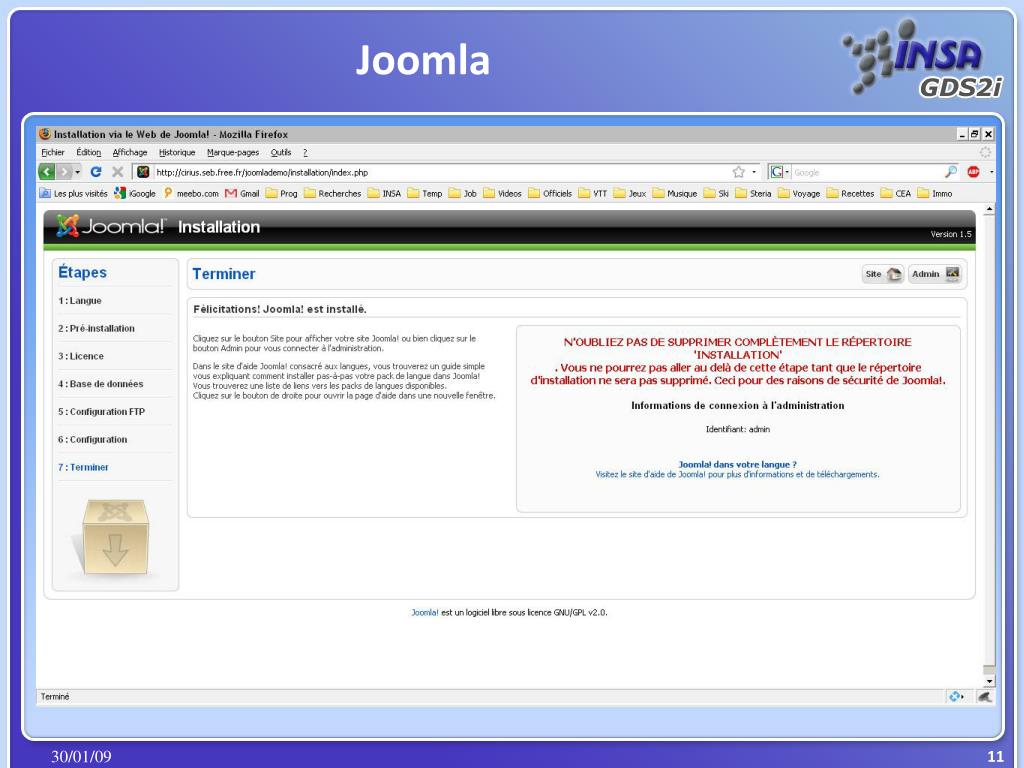Click the Site button
Image resolution: width=1024 pixels, height=768 pixels.
pos(883,274)
